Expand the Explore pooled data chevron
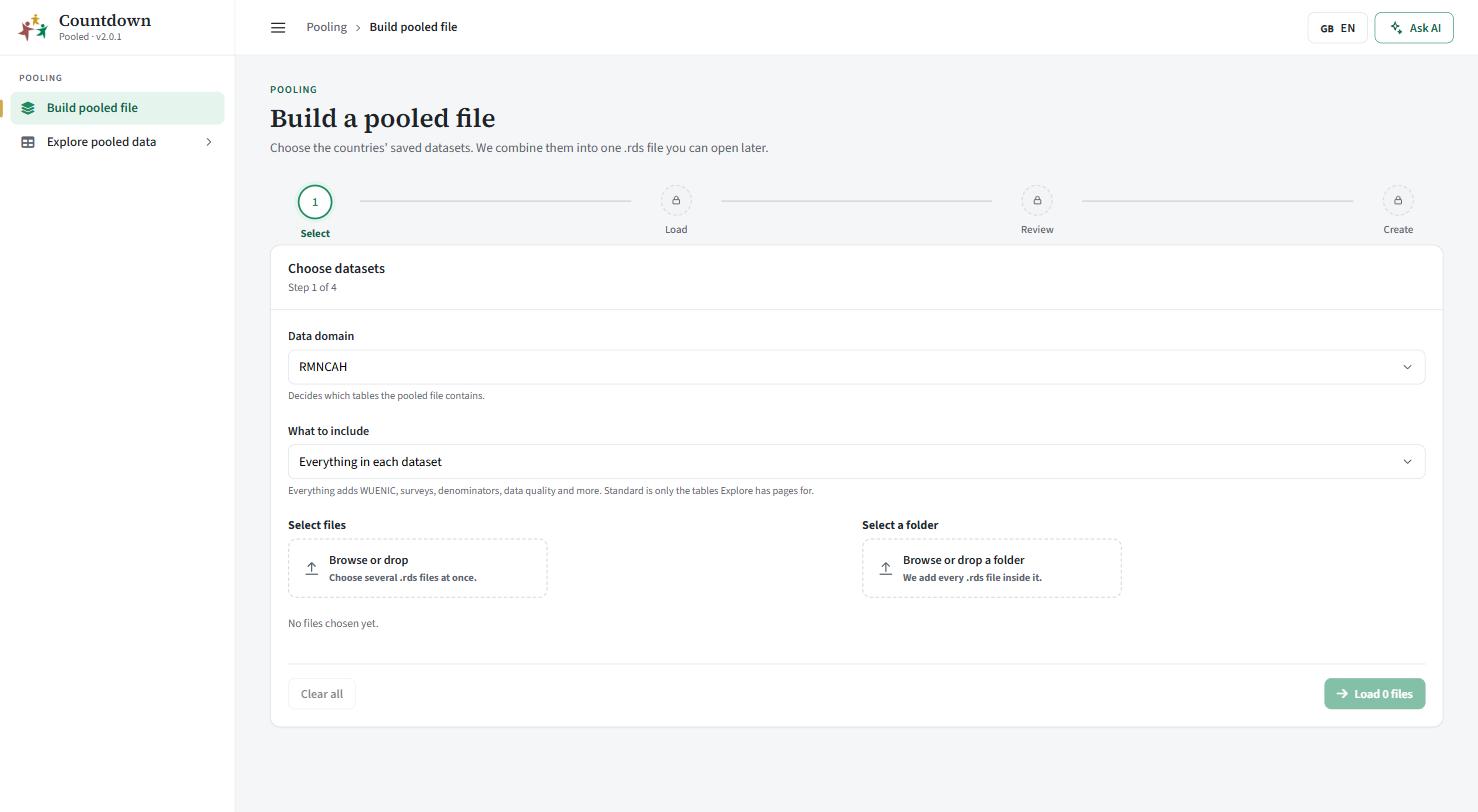1478x812 pixels. point(209,142)
